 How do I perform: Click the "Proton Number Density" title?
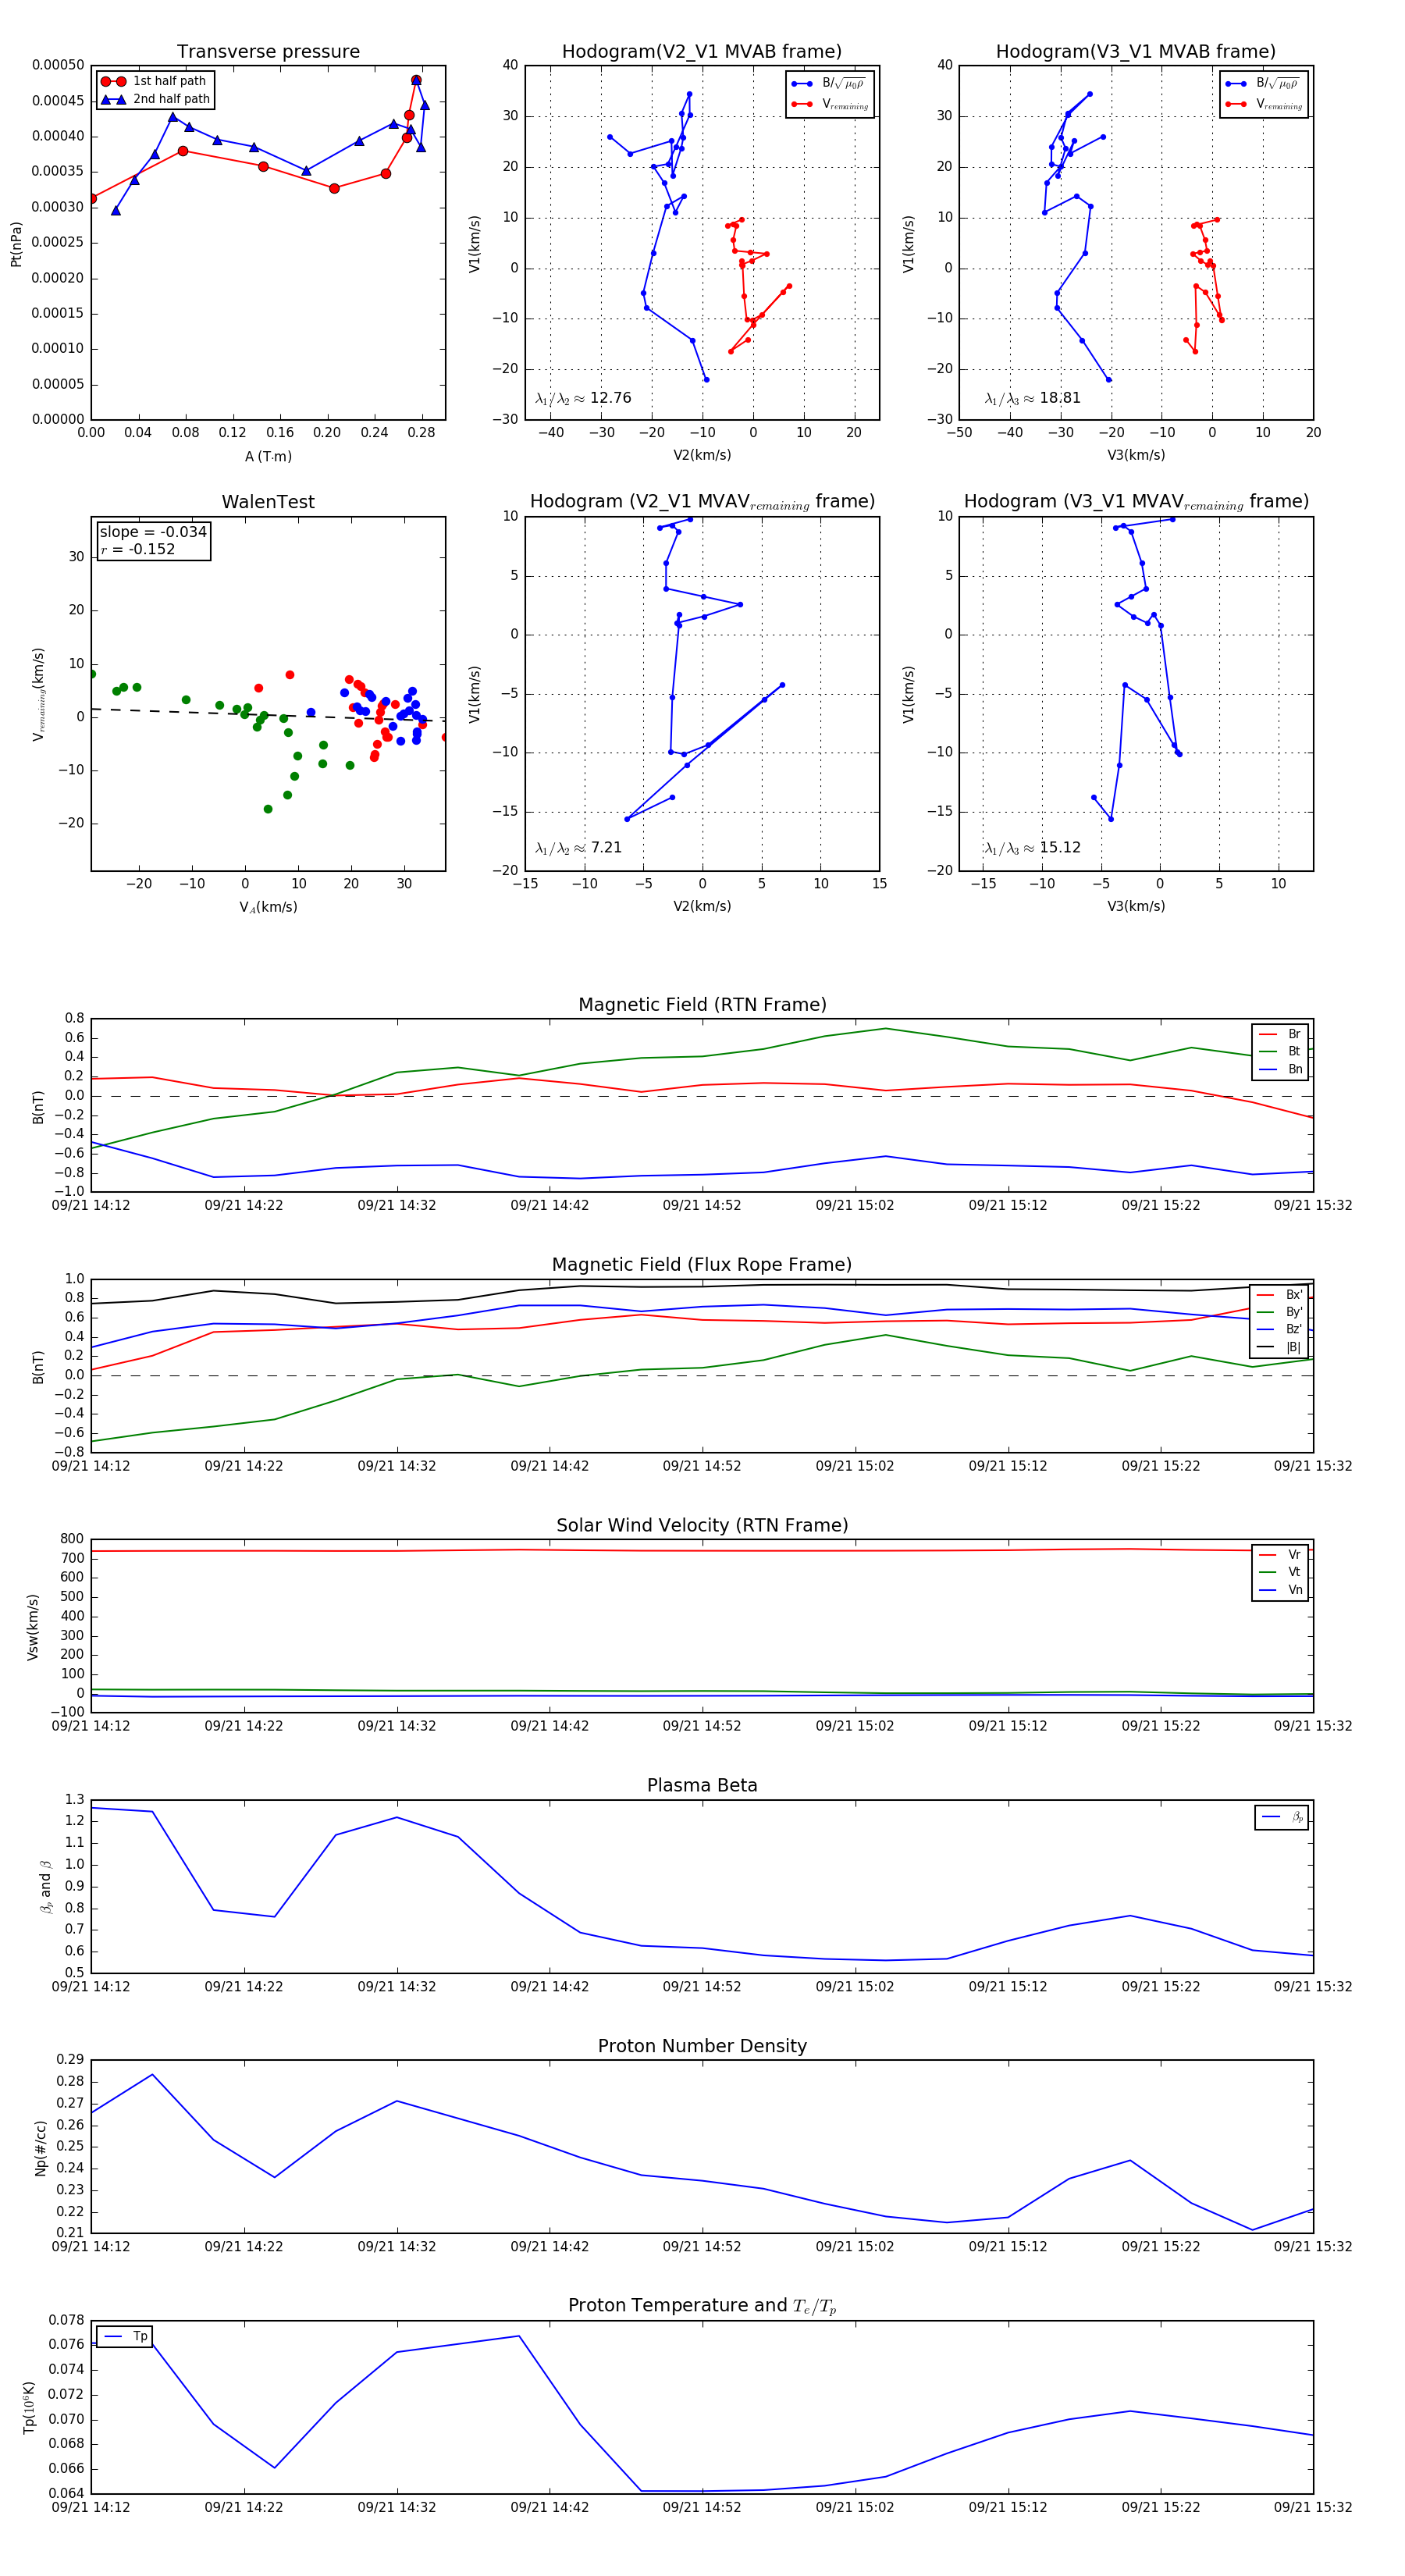(x=702, y=2046)
